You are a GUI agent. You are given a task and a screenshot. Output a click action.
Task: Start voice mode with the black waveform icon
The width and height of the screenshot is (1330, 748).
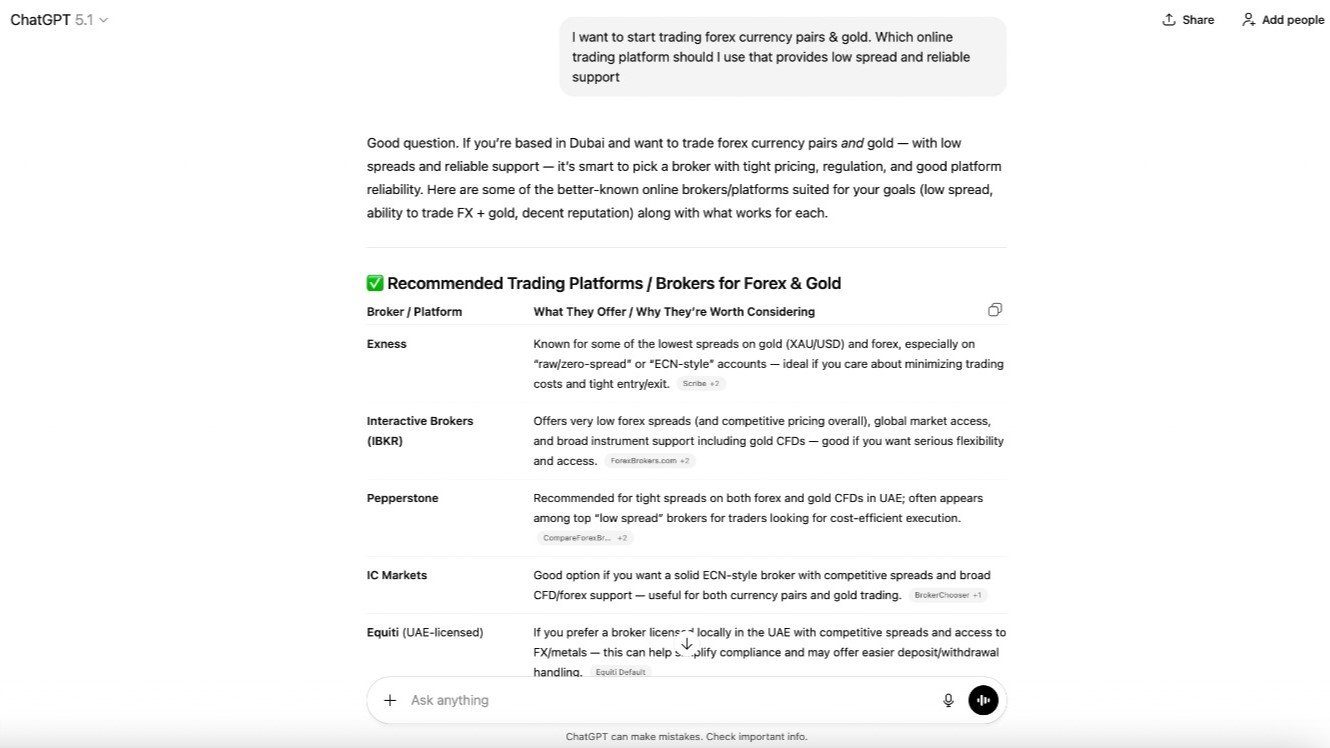coord(983,700)
